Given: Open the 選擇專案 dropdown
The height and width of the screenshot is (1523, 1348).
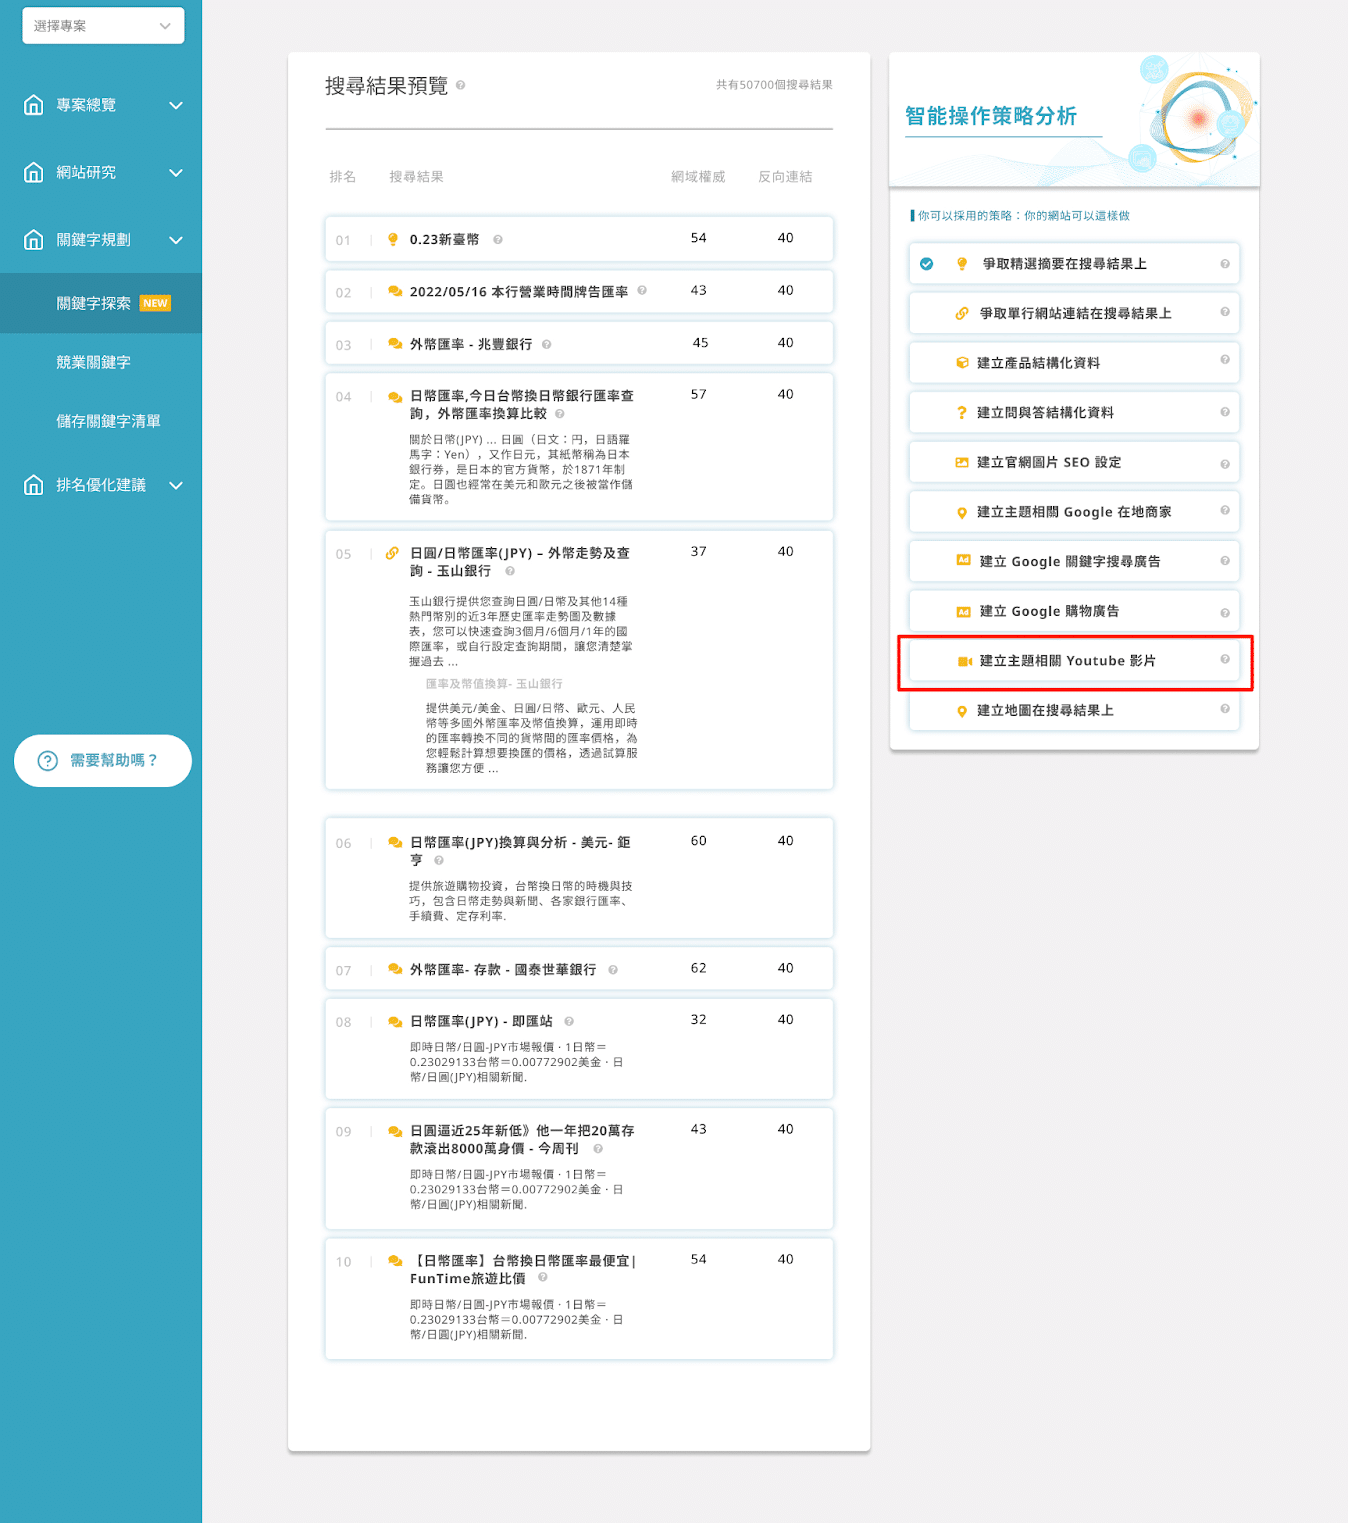Looking at the screenshot, I should click(103, 26).
